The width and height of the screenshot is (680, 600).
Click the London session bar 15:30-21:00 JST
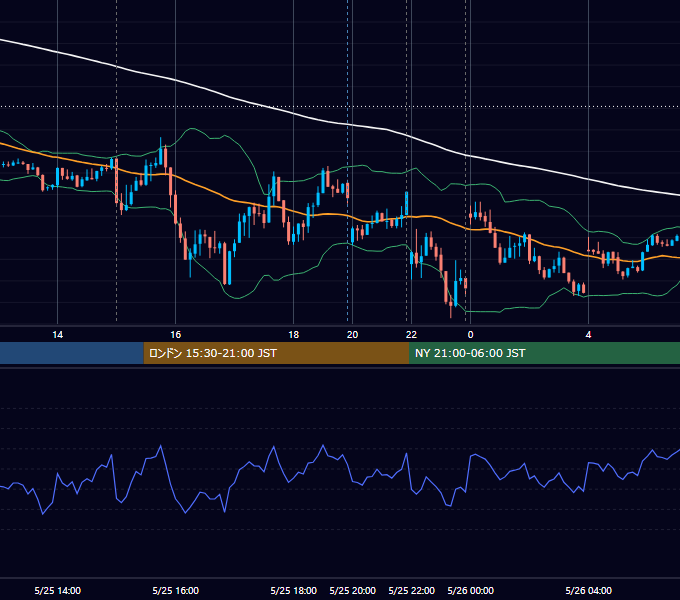pos(276,353)
